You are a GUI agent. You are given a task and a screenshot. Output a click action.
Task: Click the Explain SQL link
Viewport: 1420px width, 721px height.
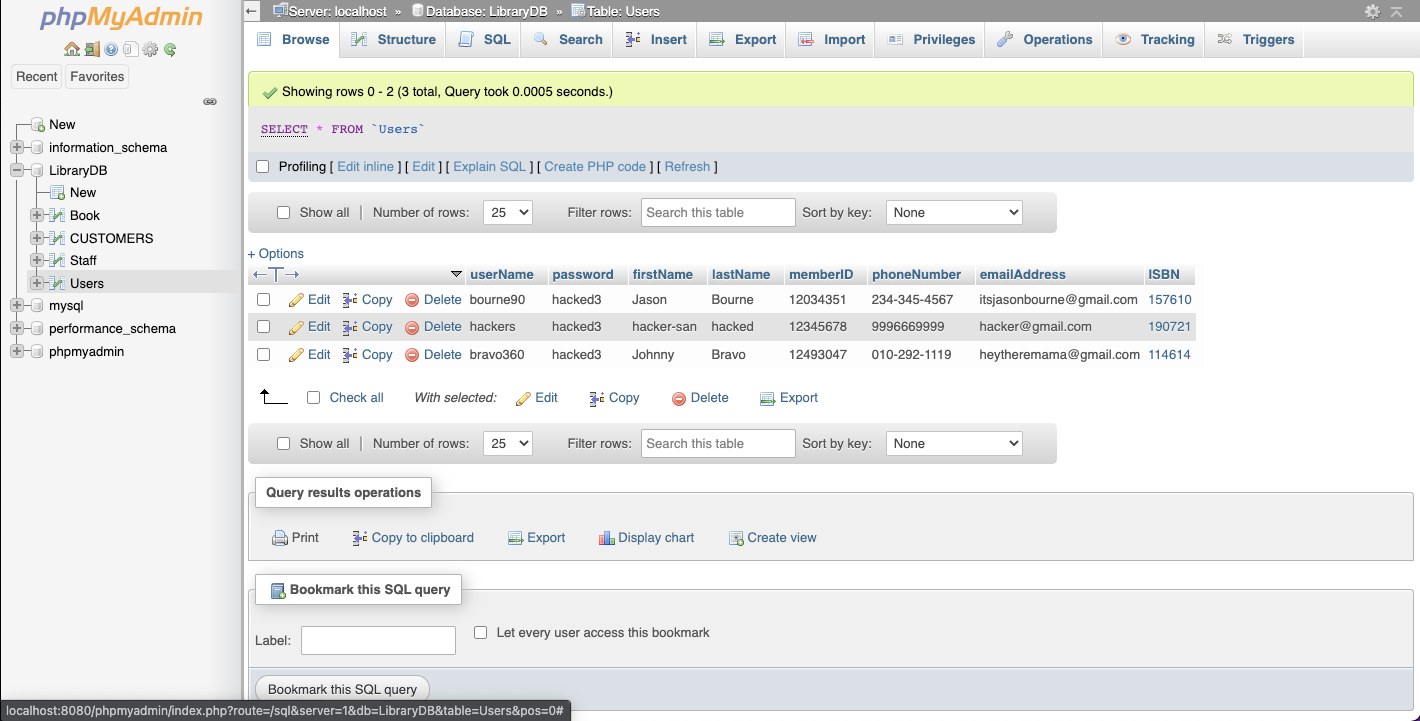[x=489, y=166]
